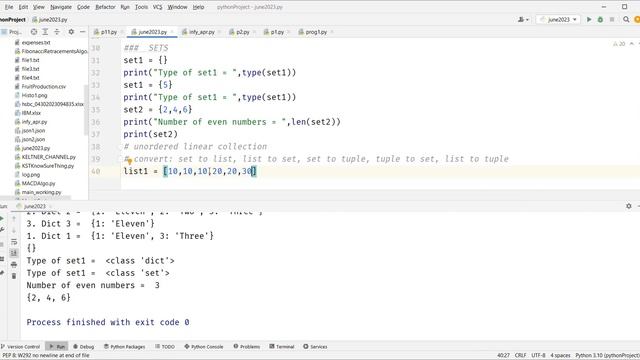Open Run panel settings gear
Viewport: 640px width, 360px height.
coord(629,206)
